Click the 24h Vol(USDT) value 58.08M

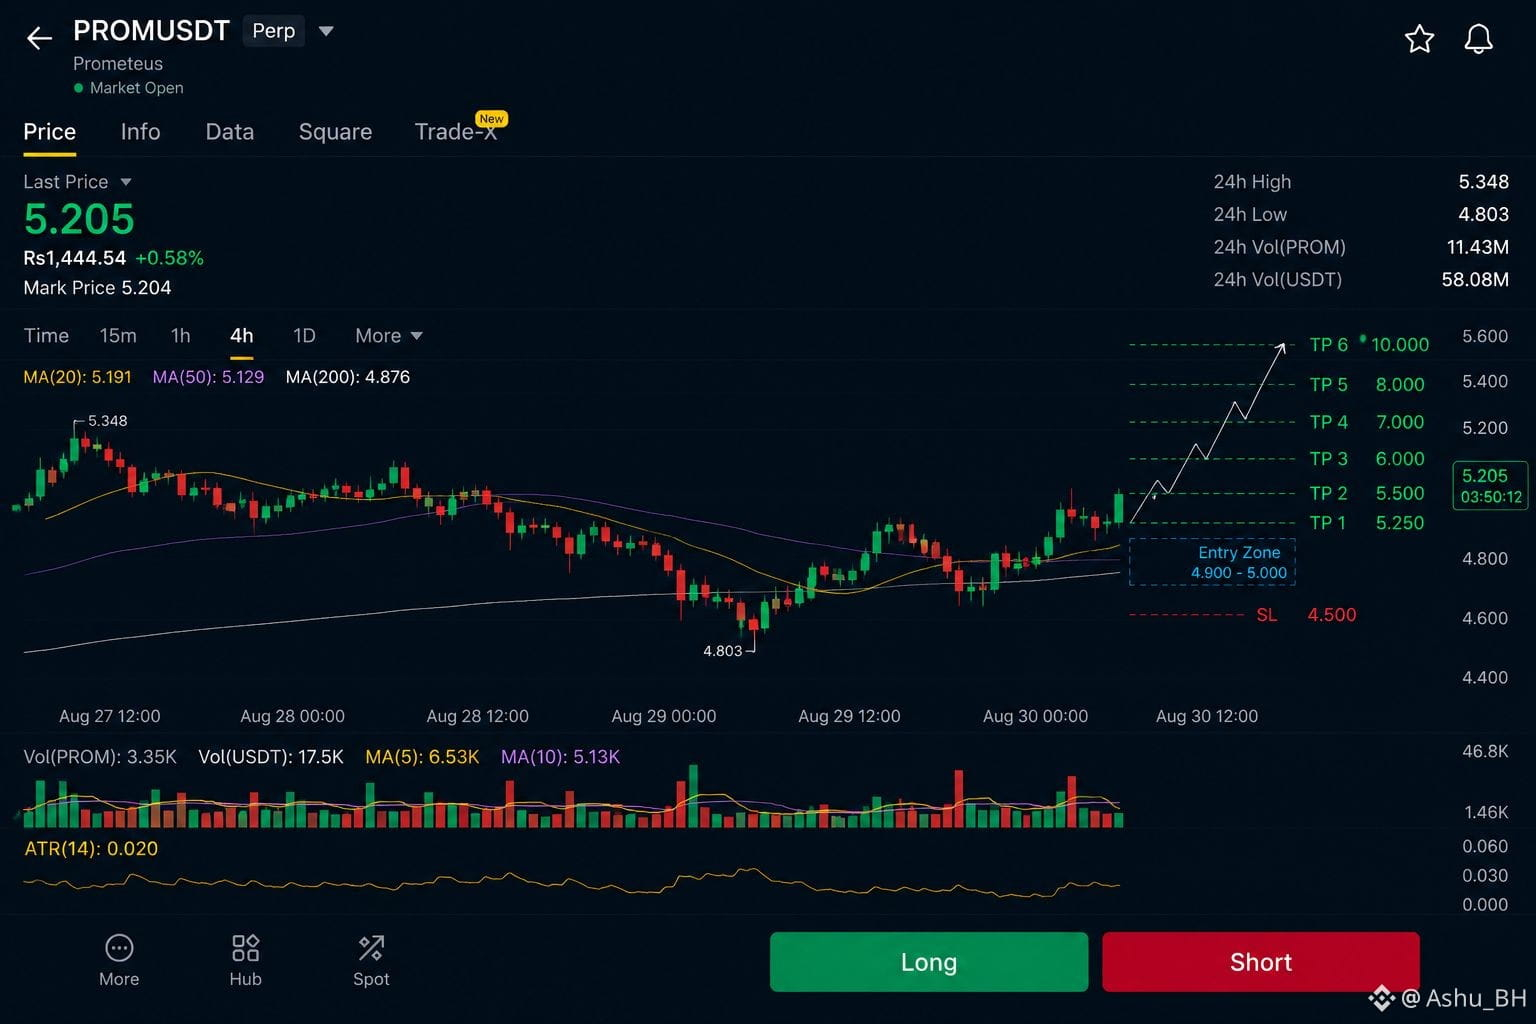click(x=1475, y=279)
